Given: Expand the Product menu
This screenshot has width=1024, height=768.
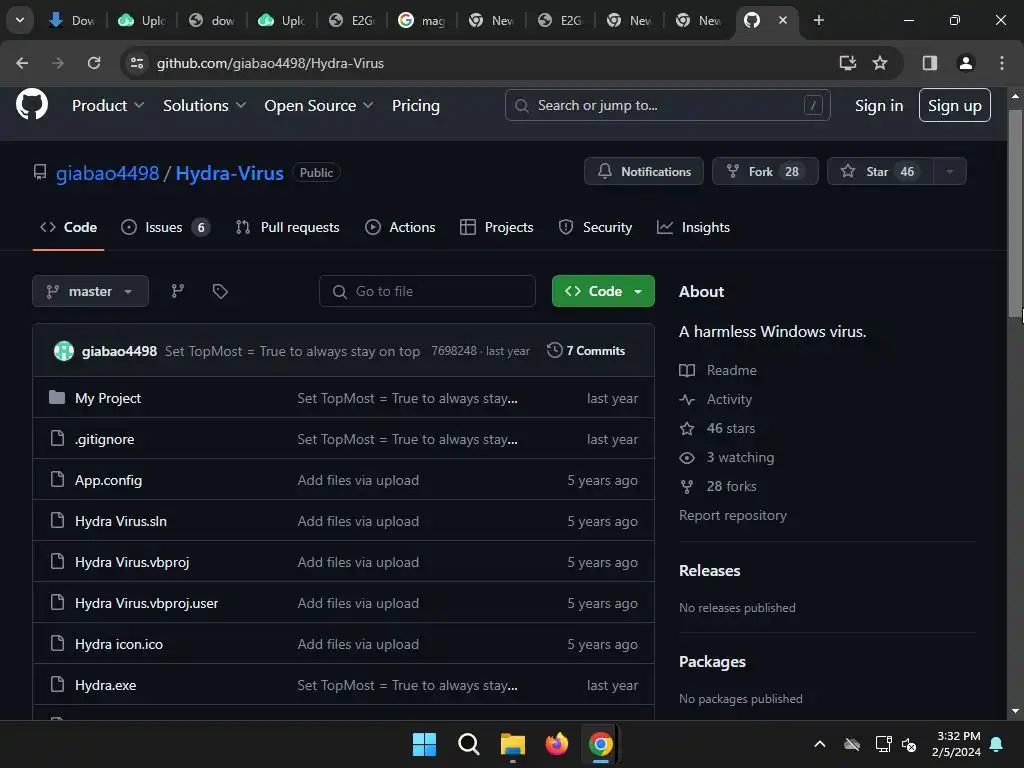Looking at the screenshot, I should tap(108, 105).
